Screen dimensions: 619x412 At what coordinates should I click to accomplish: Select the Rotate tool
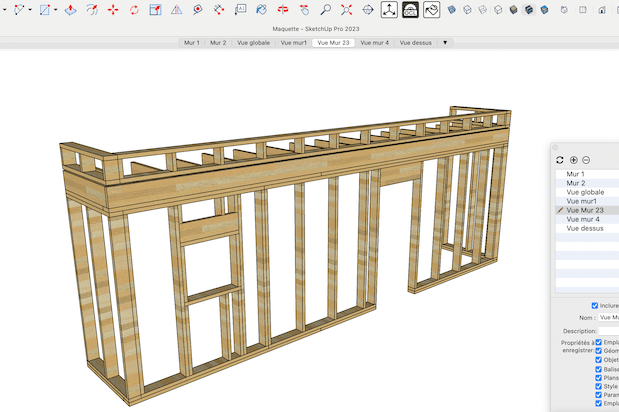click(133, 10)
